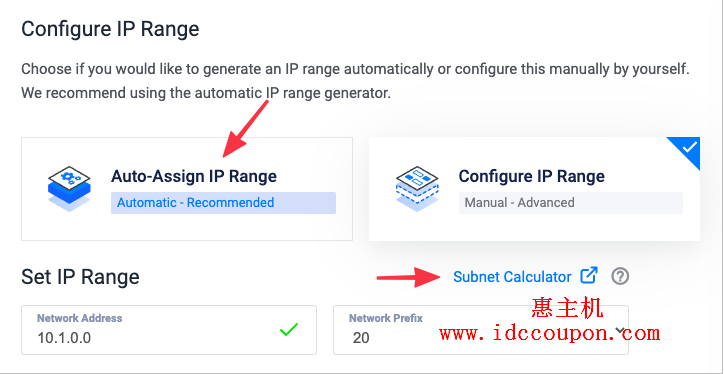The width and height of the screenshot is (724, 374).
Task: Click the Auto-Assign IP Range layered gears icon
Action: [69, 189]
